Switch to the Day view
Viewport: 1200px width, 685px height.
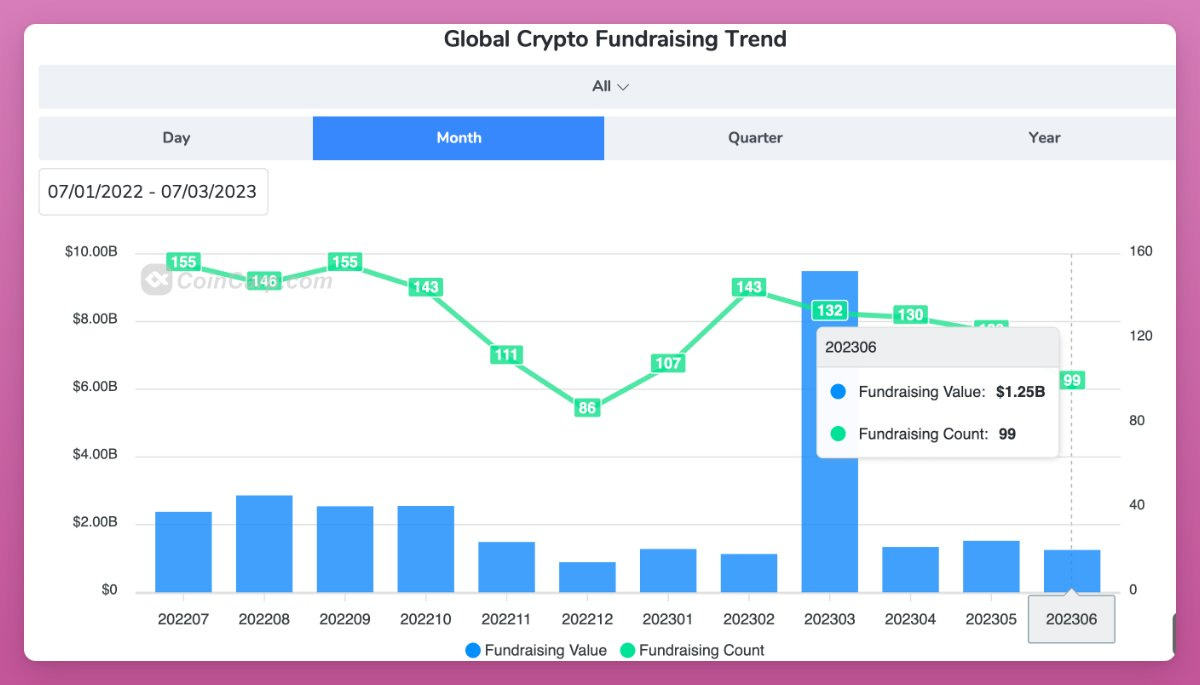tap(175, 137)
